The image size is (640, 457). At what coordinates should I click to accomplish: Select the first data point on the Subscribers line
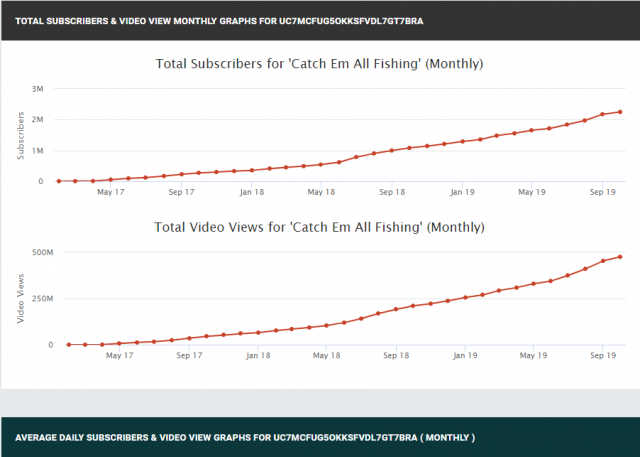coord(59,181)
